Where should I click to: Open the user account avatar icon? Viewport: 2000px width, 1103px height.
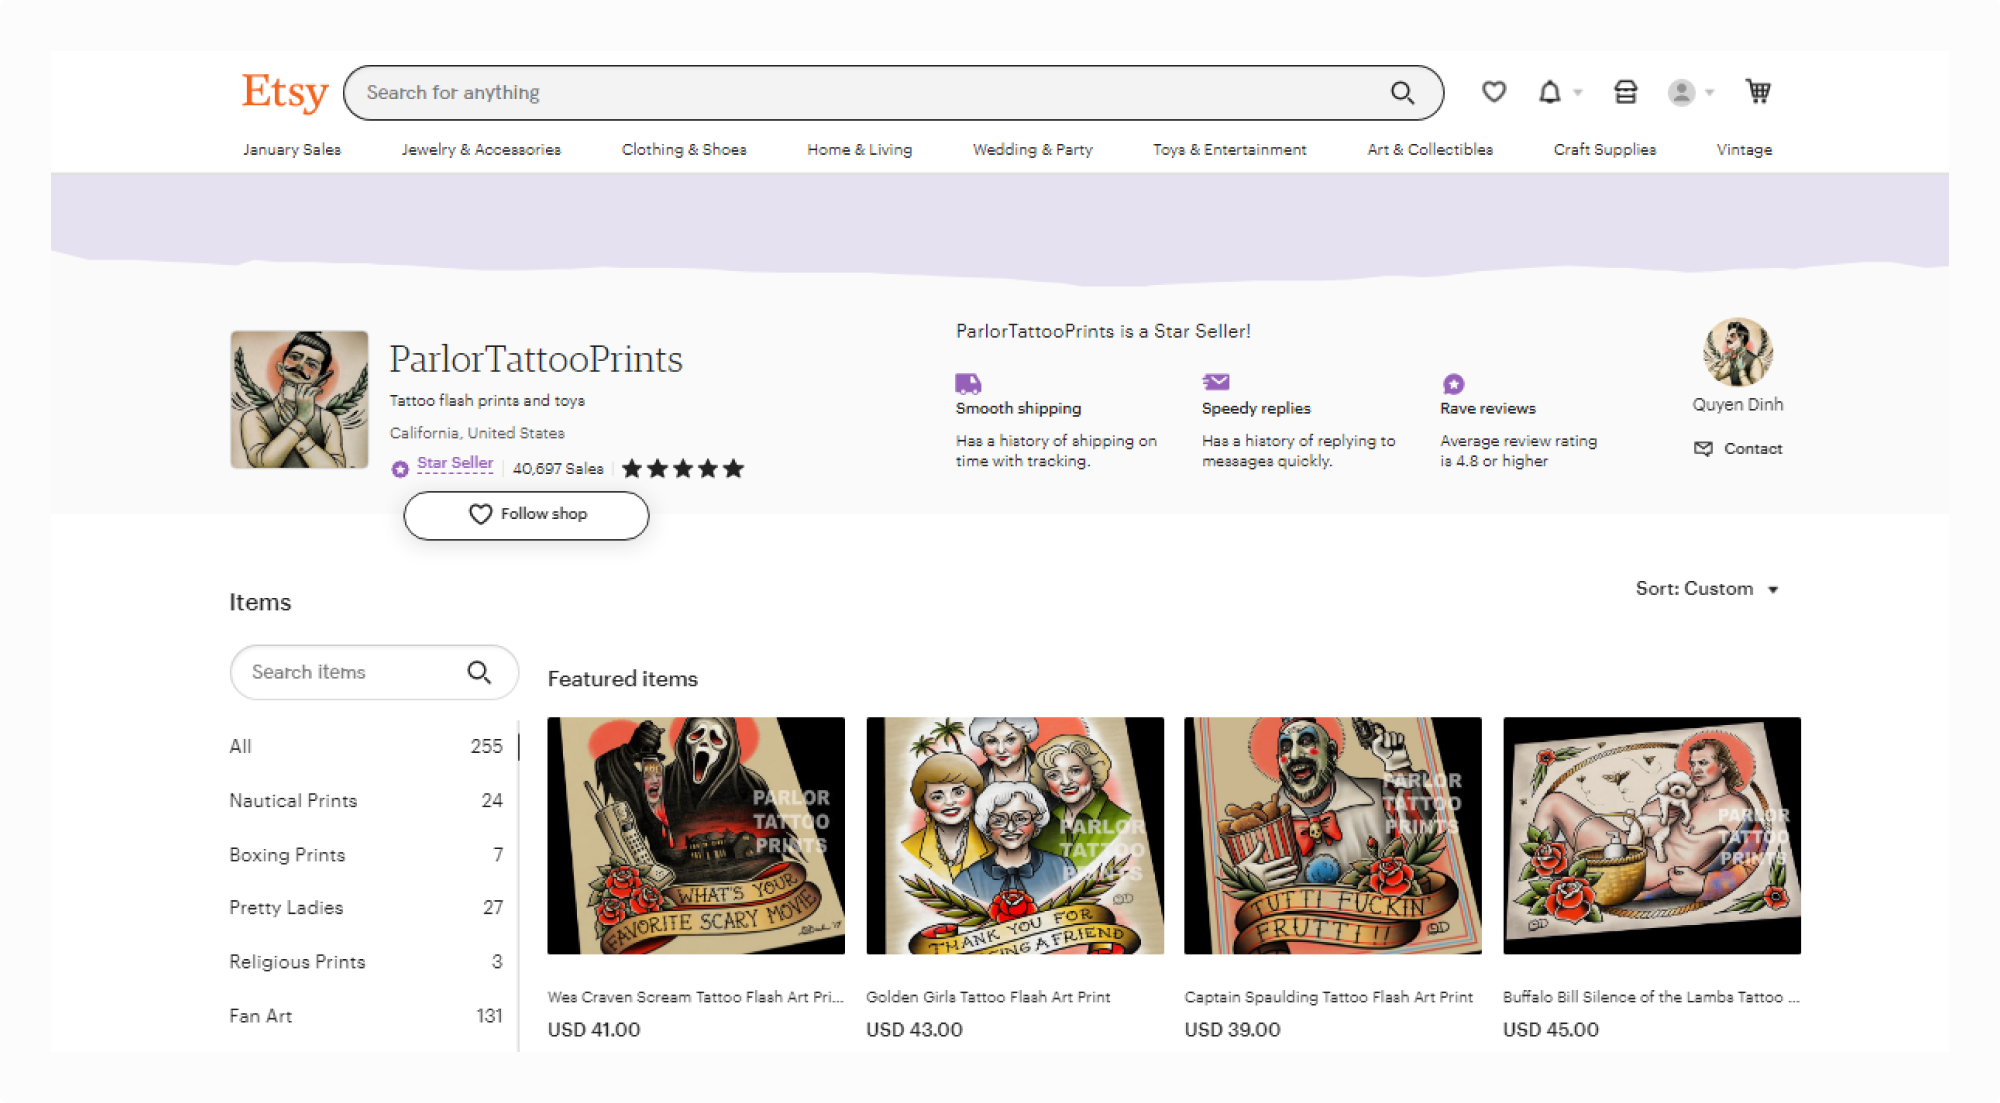point(1682,92)
